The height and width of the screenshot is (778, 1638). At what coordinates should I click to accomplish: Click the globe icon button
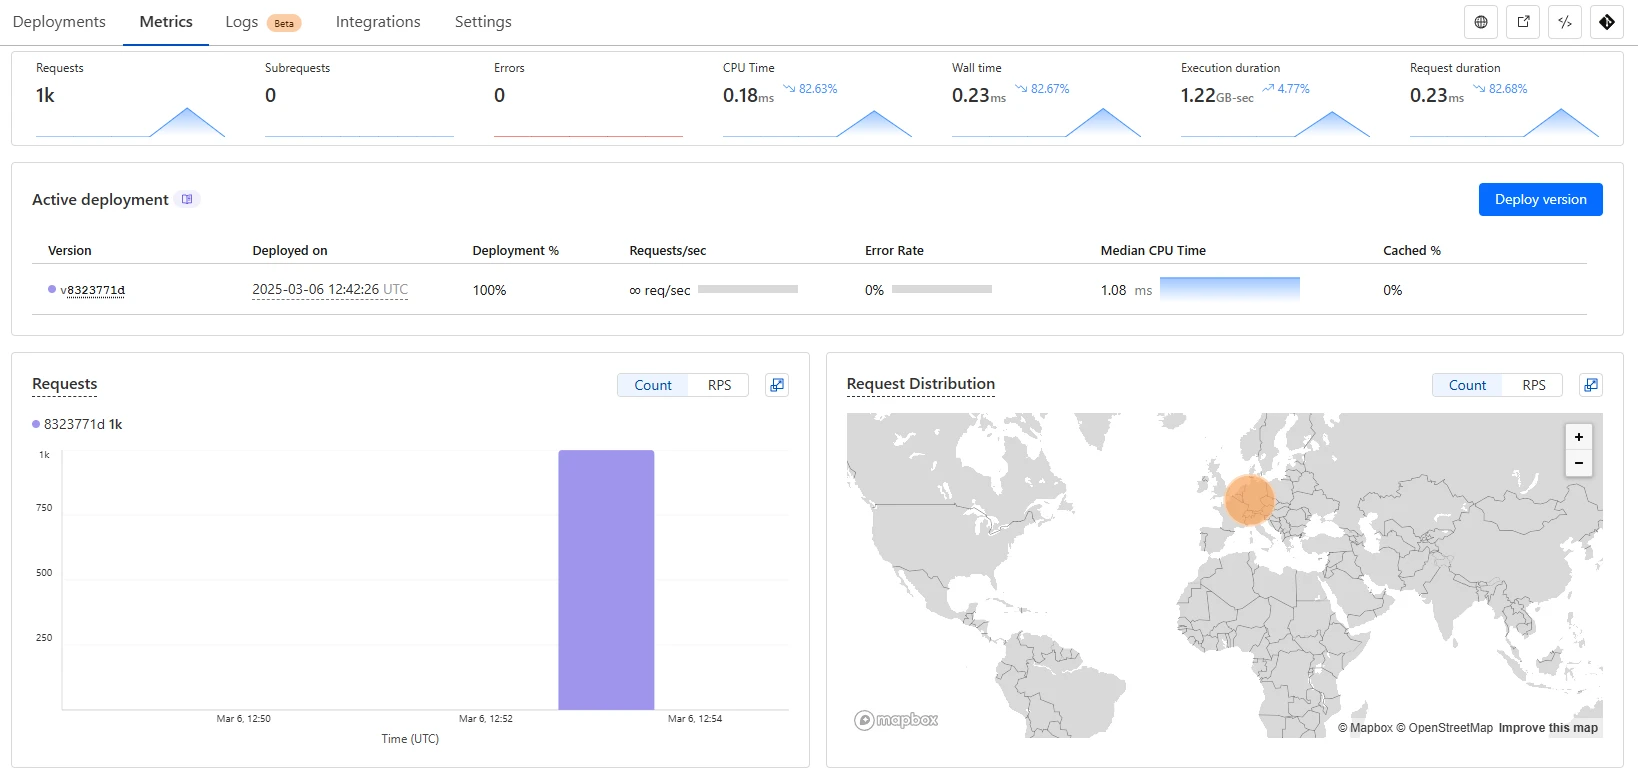click(x=1481, y=22)
